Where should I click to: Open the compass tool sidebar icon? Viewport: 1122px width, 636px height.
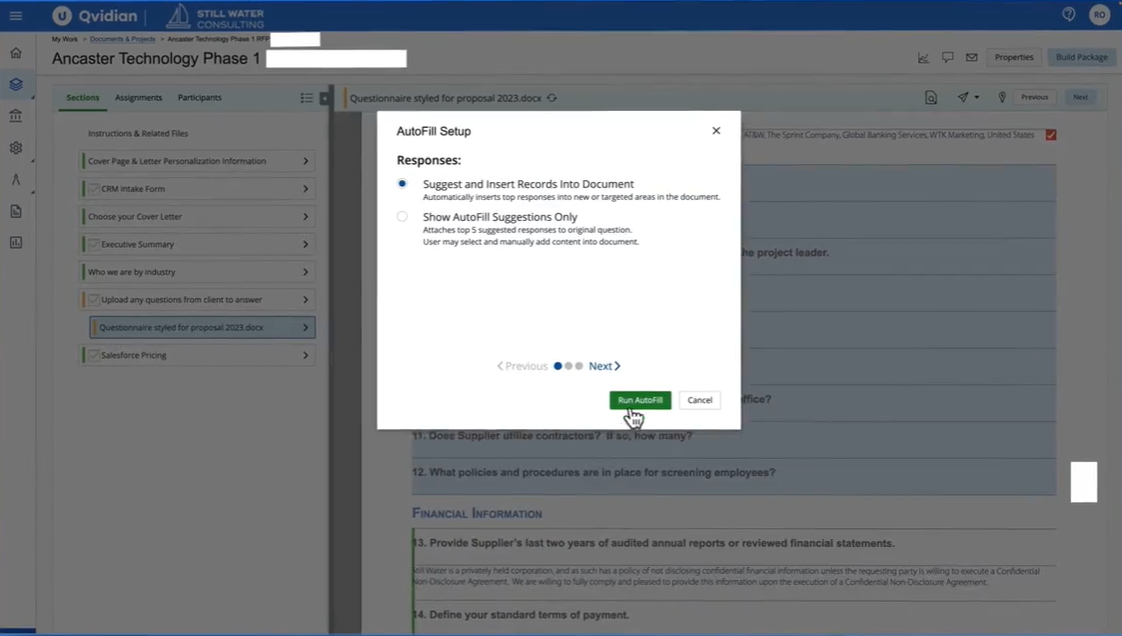16,180
